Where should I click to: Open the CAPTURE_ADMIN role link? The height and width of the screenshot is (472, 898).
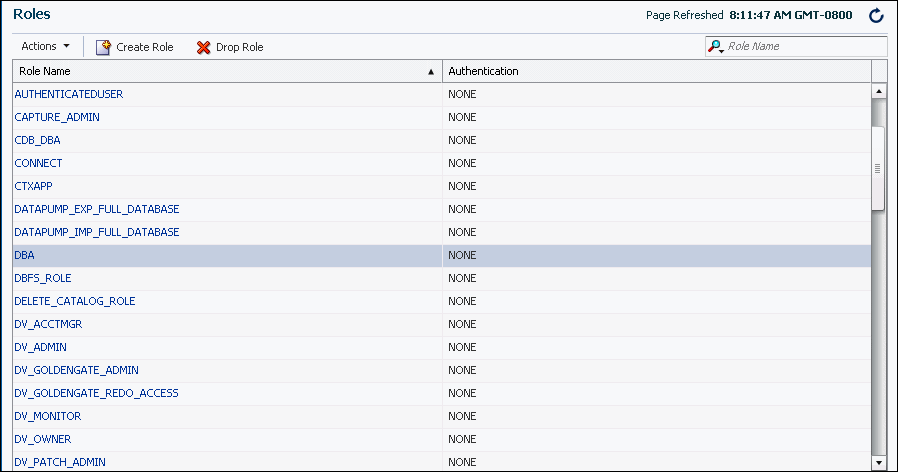pyautogui.click(x=57, y=117)
